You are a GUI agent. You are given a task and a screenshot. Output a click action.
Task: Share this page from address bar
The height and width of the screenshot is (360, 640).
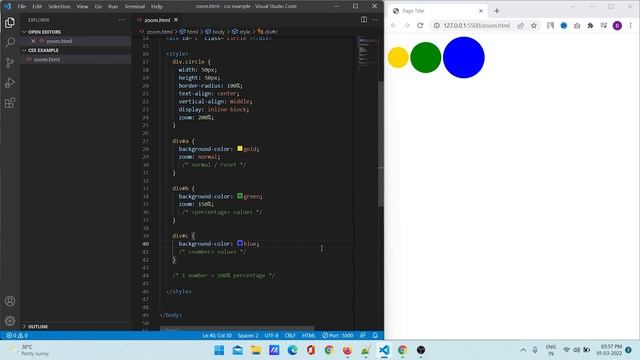(520, 25)
